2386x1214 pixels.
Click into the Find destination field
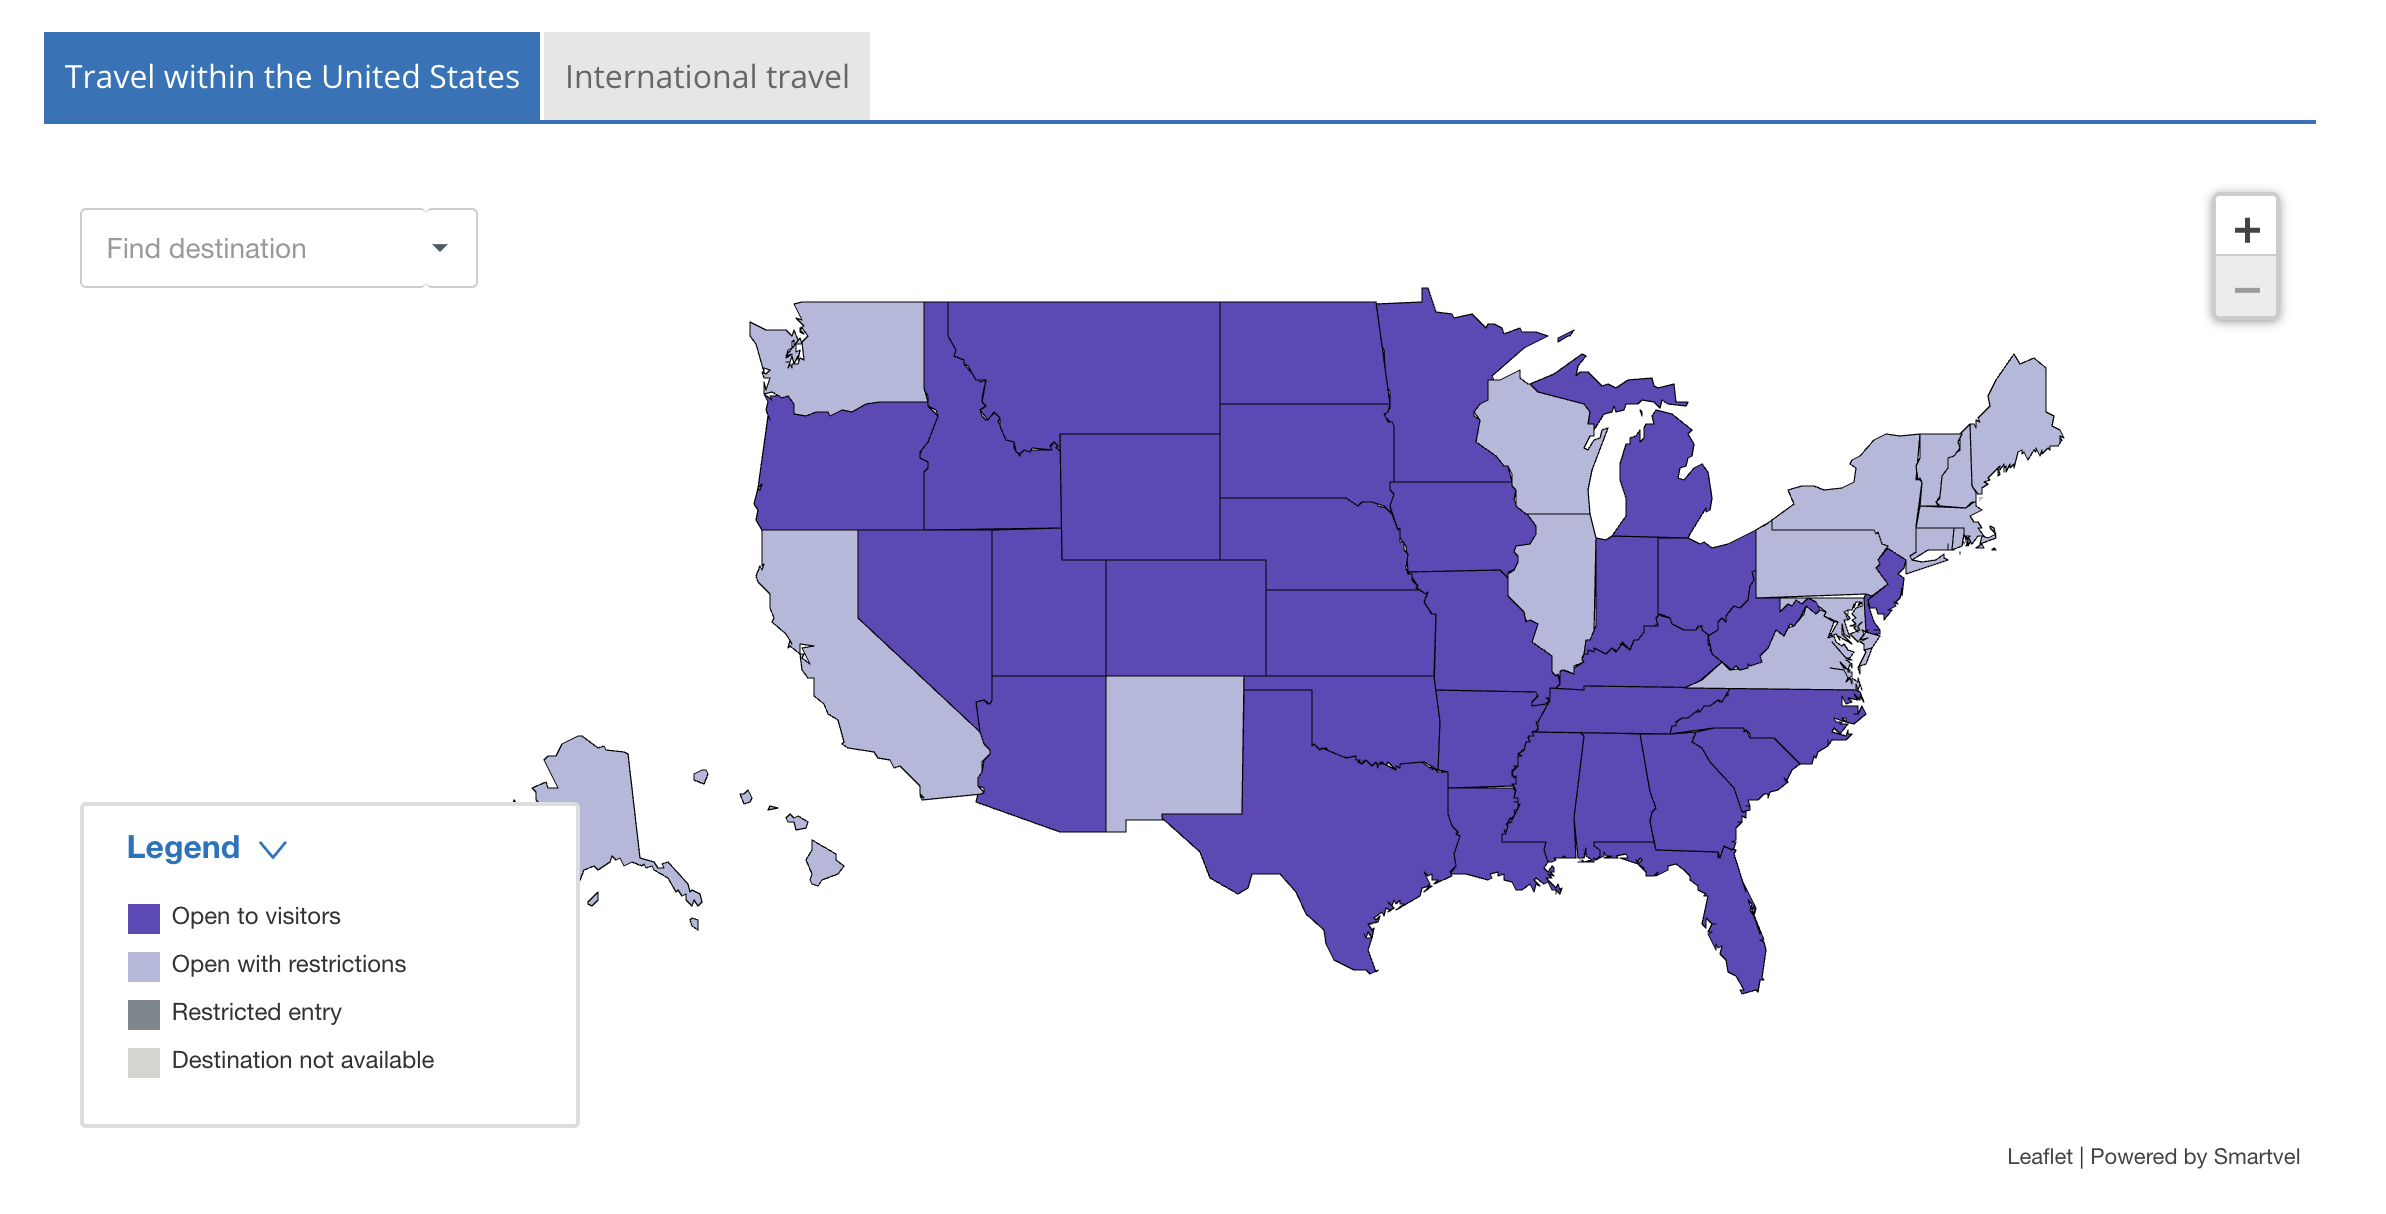pyautogui.click(x=254, y=248)
